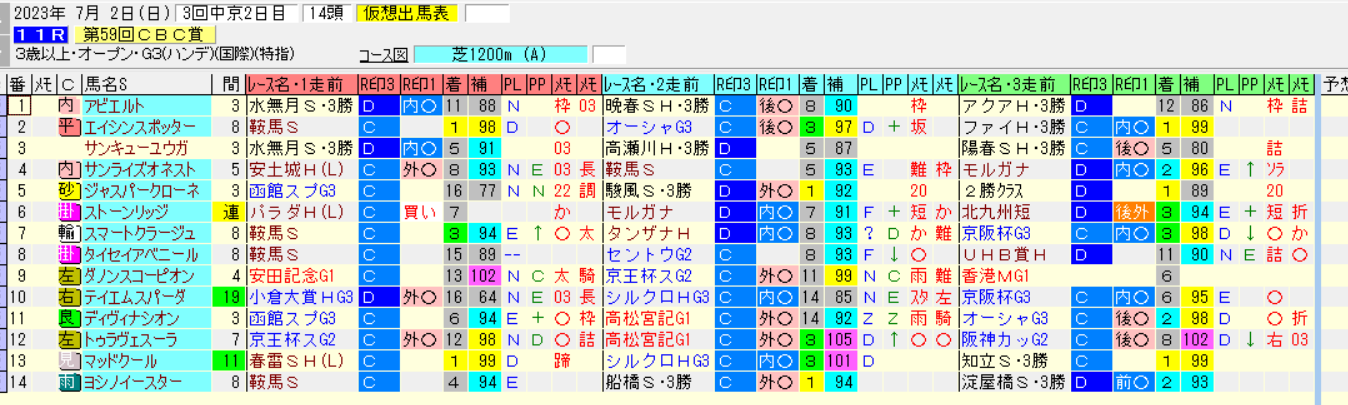Click the 間 column header
1348x405 pixels.
click(228, 84)
